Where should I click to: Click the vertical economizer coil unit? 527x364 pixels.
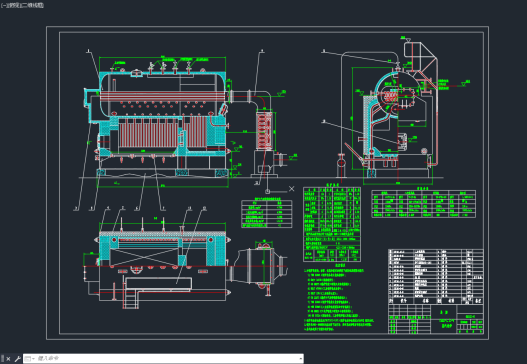tap(264, 130)
